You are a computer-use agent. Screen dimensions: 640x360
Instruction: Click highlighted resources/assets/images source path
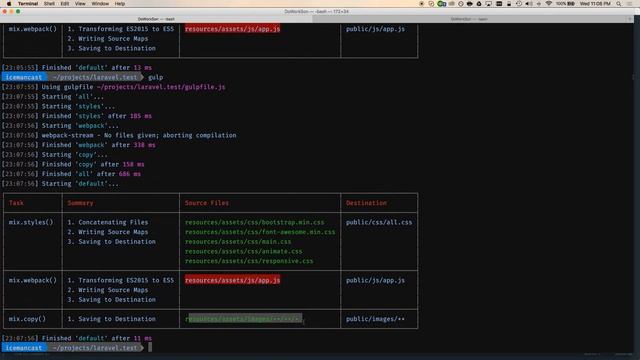click(x=244, y=319)
